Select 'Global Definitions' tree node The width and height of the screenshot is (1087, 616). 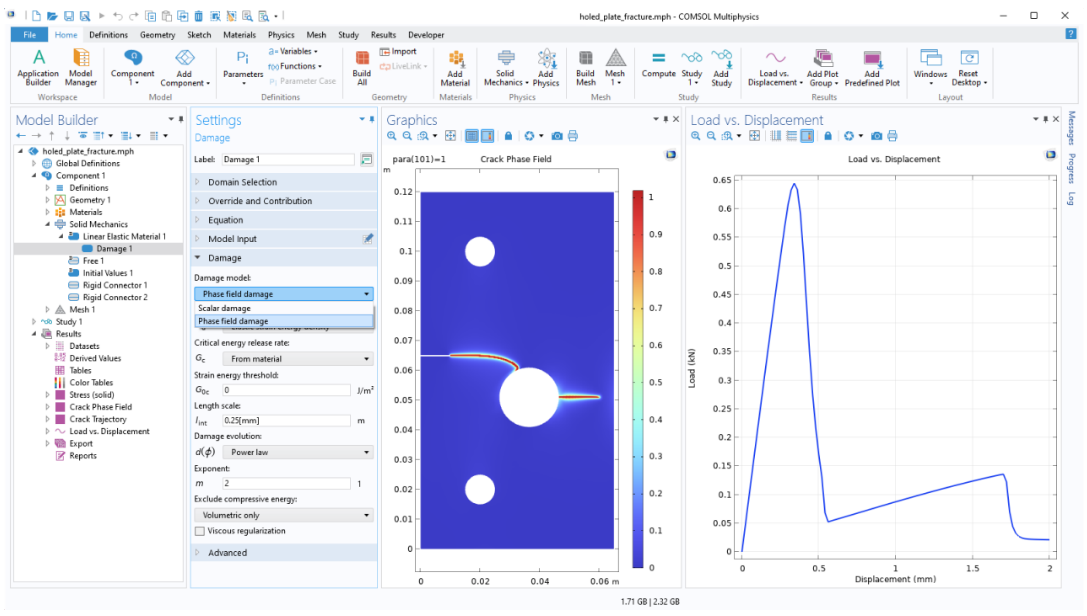point(87,164)
